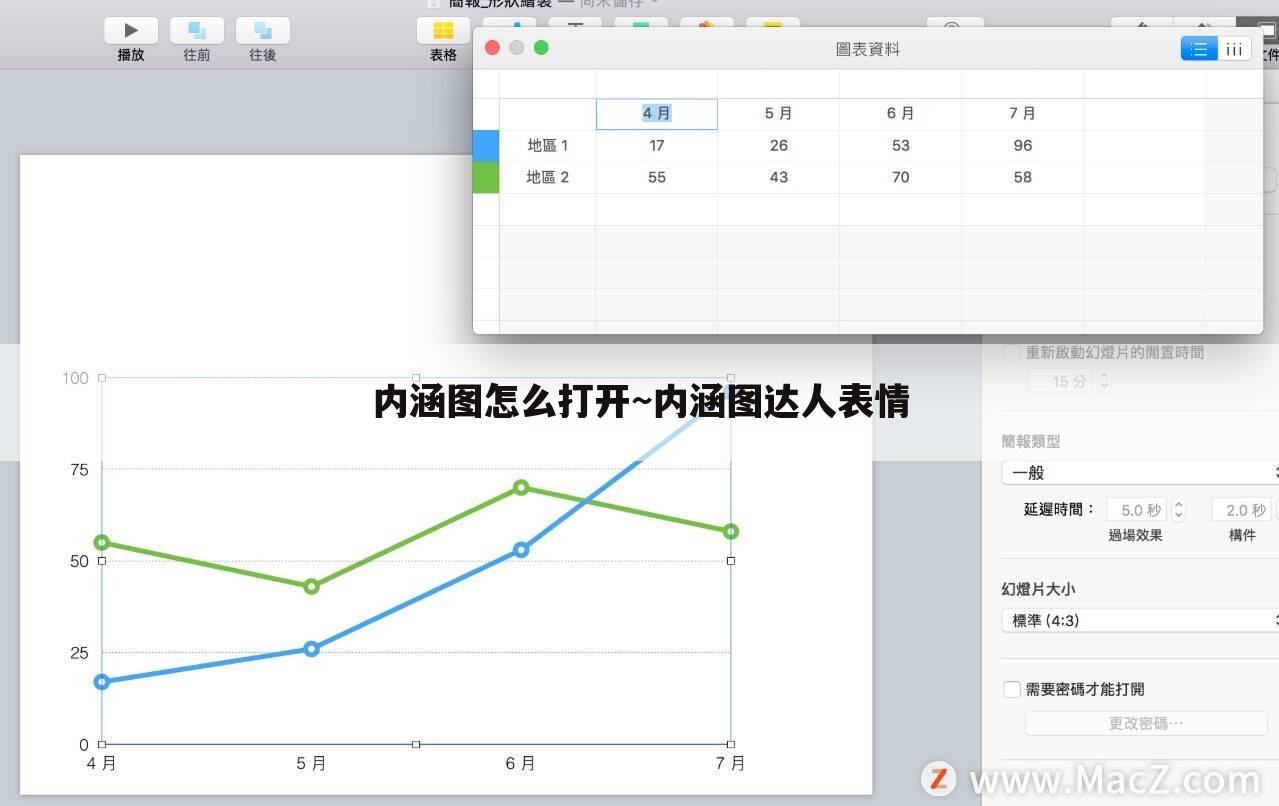Screen dimensions: 1279x806
Task: Click the 100 label on chart's vertical axis
Action: click(75, 378)
